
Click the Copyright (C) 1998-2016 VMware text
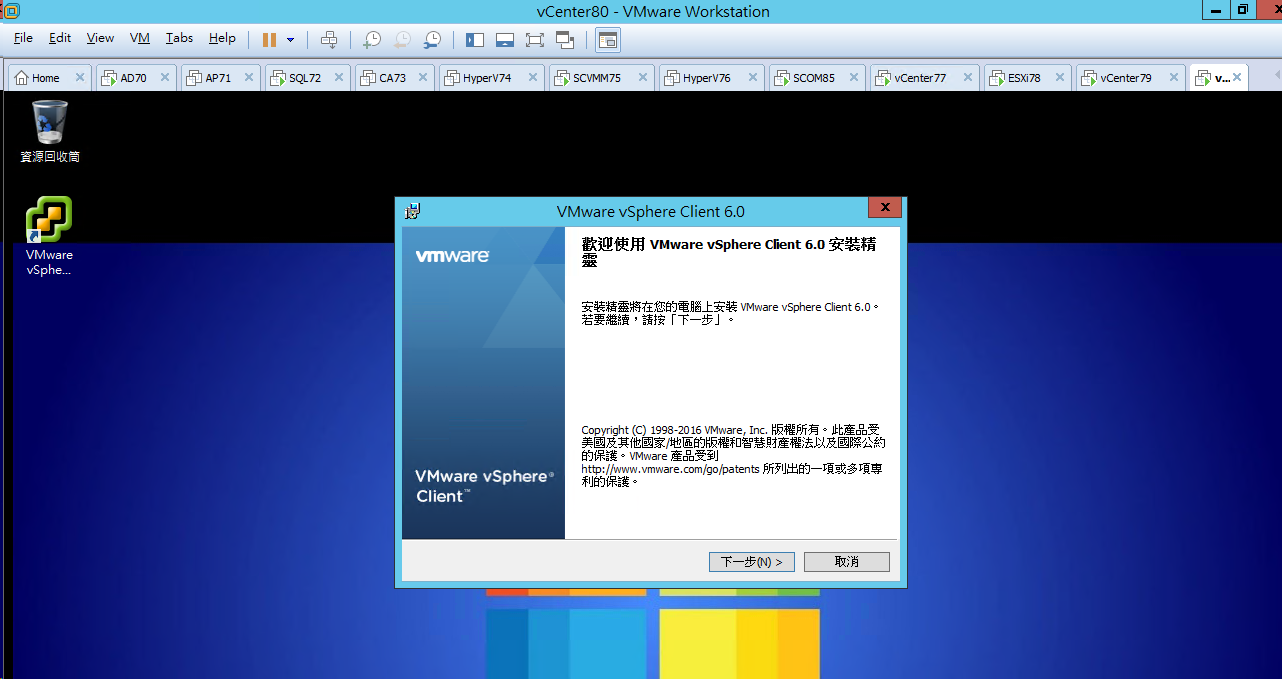(673, 430)
